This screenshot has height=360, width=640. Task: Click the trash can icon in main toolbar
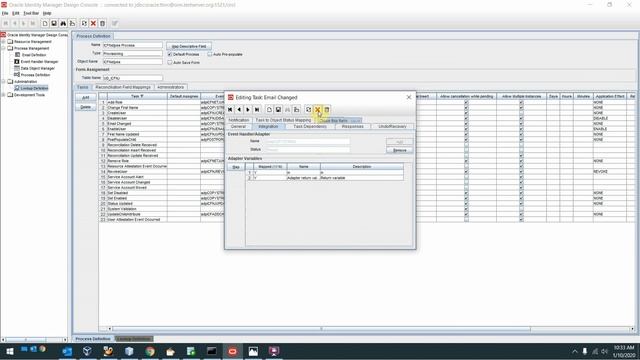pyautogui.click(x=102, y=23)
